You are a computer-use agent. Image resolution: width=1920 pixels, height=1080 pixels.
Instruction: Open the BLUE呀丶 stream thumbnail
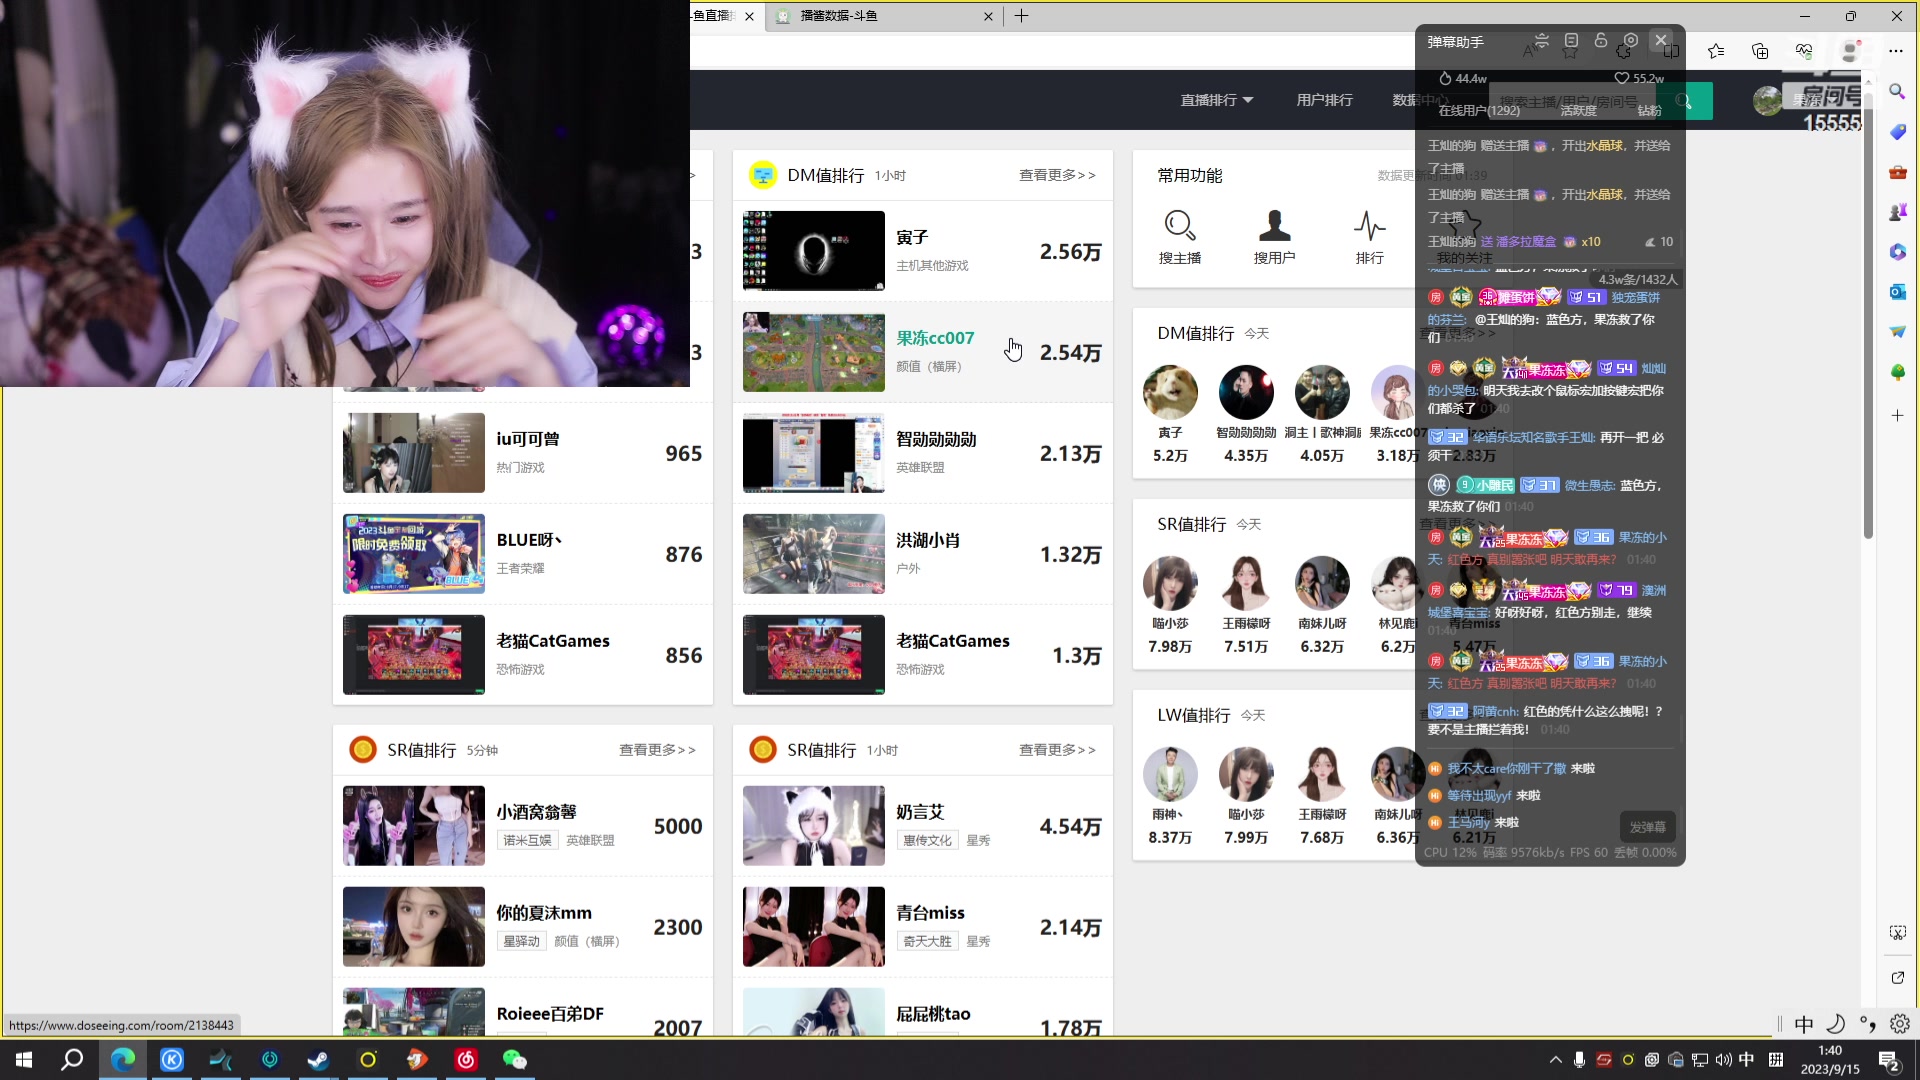(x=413, y=554)
